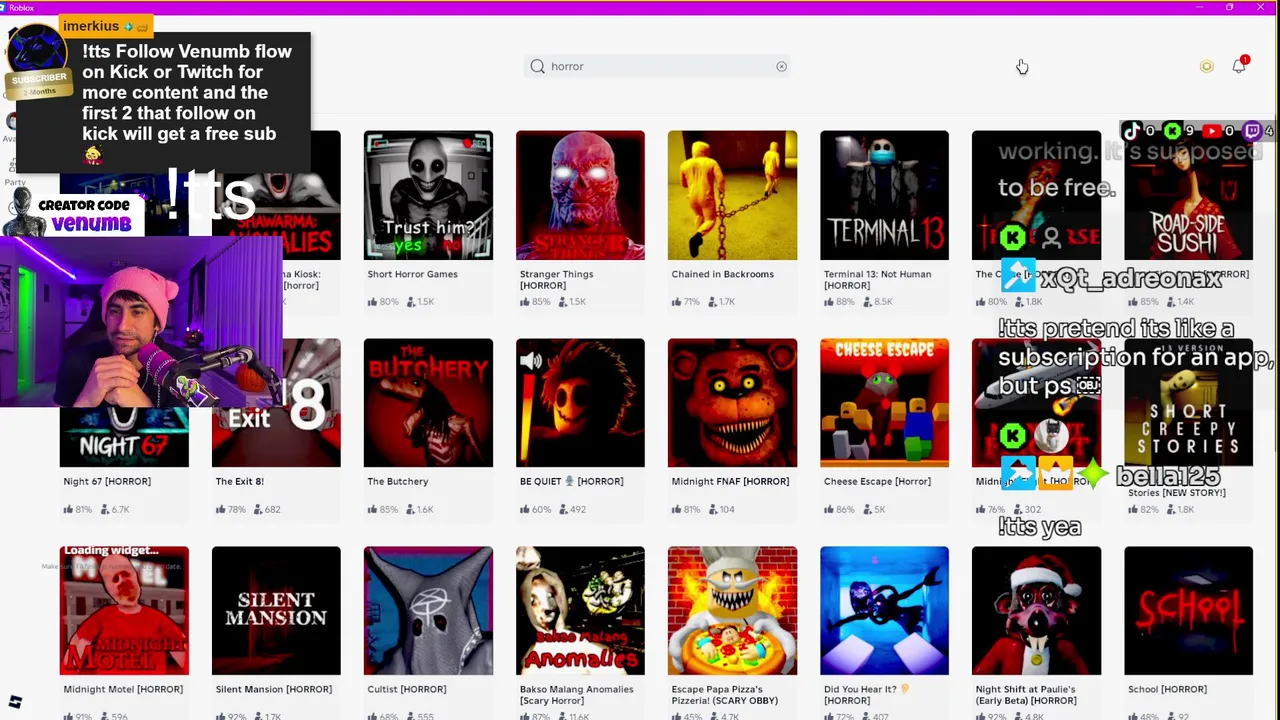Open Night Shift at Paulie's thumbnail
The image size is (1280, 720).
[x=1036, y=611]
